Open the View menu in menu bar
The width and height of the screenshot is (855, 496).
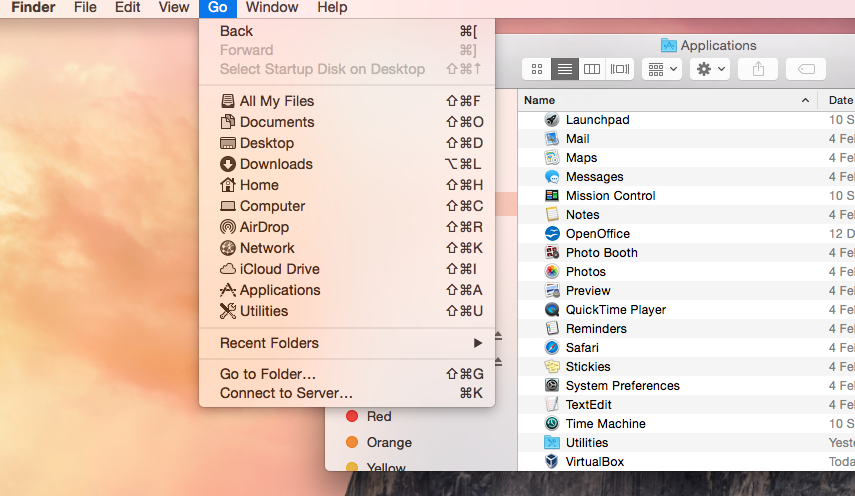coord(174,8)
